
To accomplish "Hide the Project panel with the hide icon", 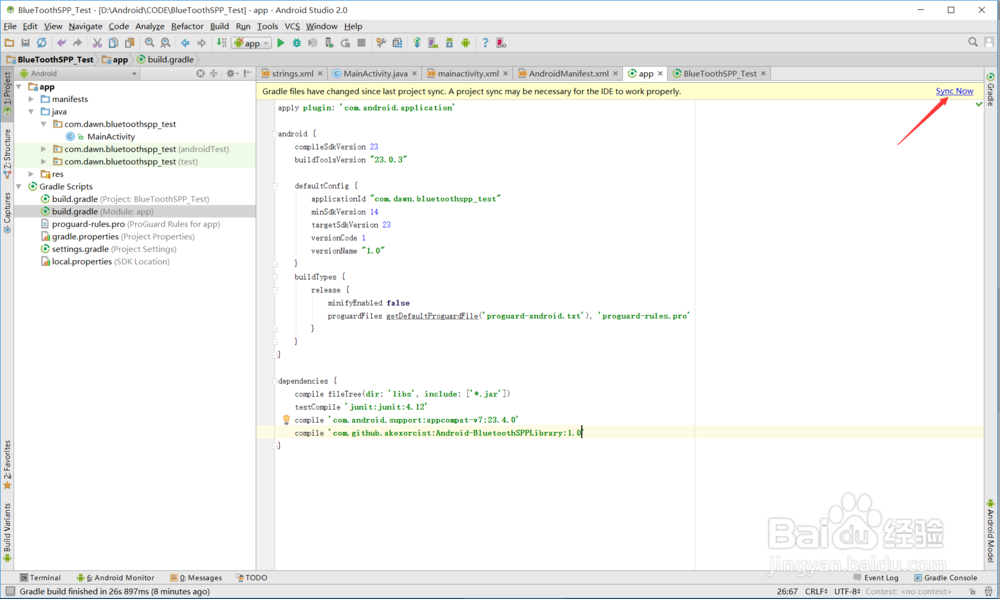I will click(x=247, y=73).
